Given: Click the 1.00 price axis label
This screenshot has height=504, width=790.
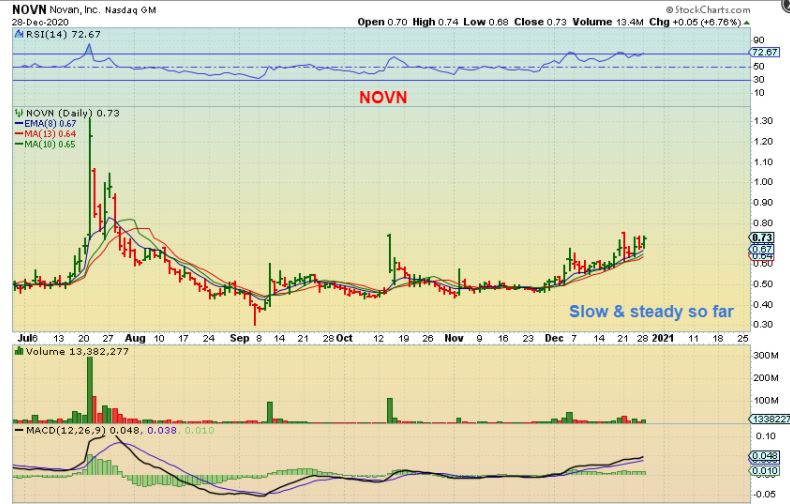Looking at the screenshot, I should tap(763, 182).
